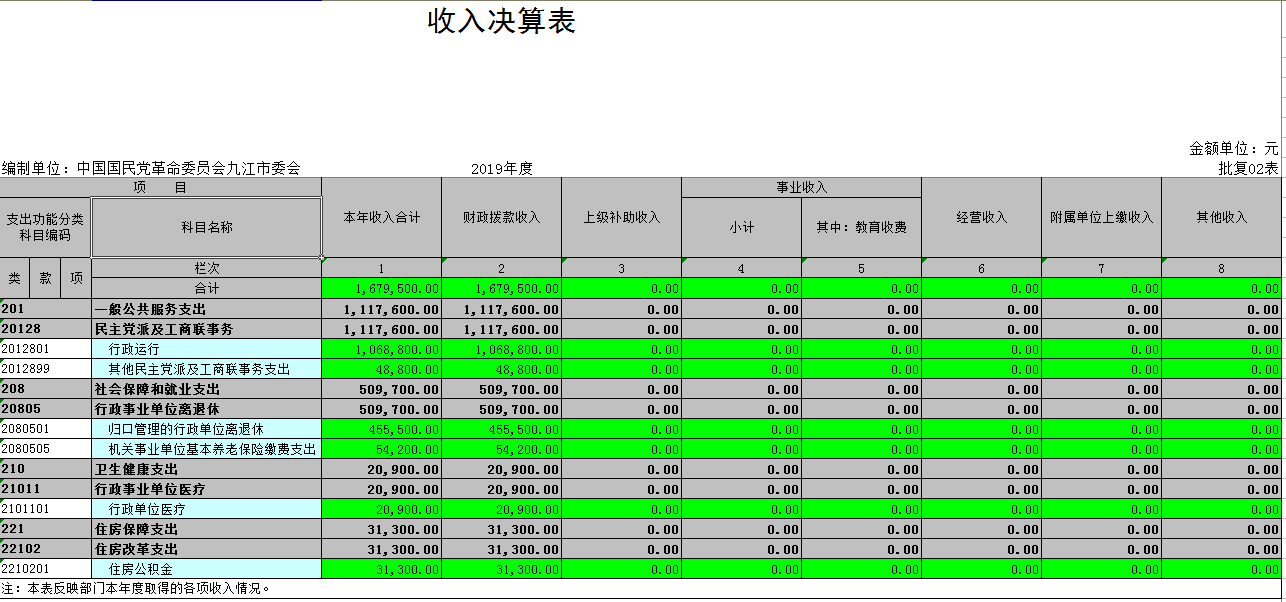Select the 合计 row label cell

[x=207, y=288]
